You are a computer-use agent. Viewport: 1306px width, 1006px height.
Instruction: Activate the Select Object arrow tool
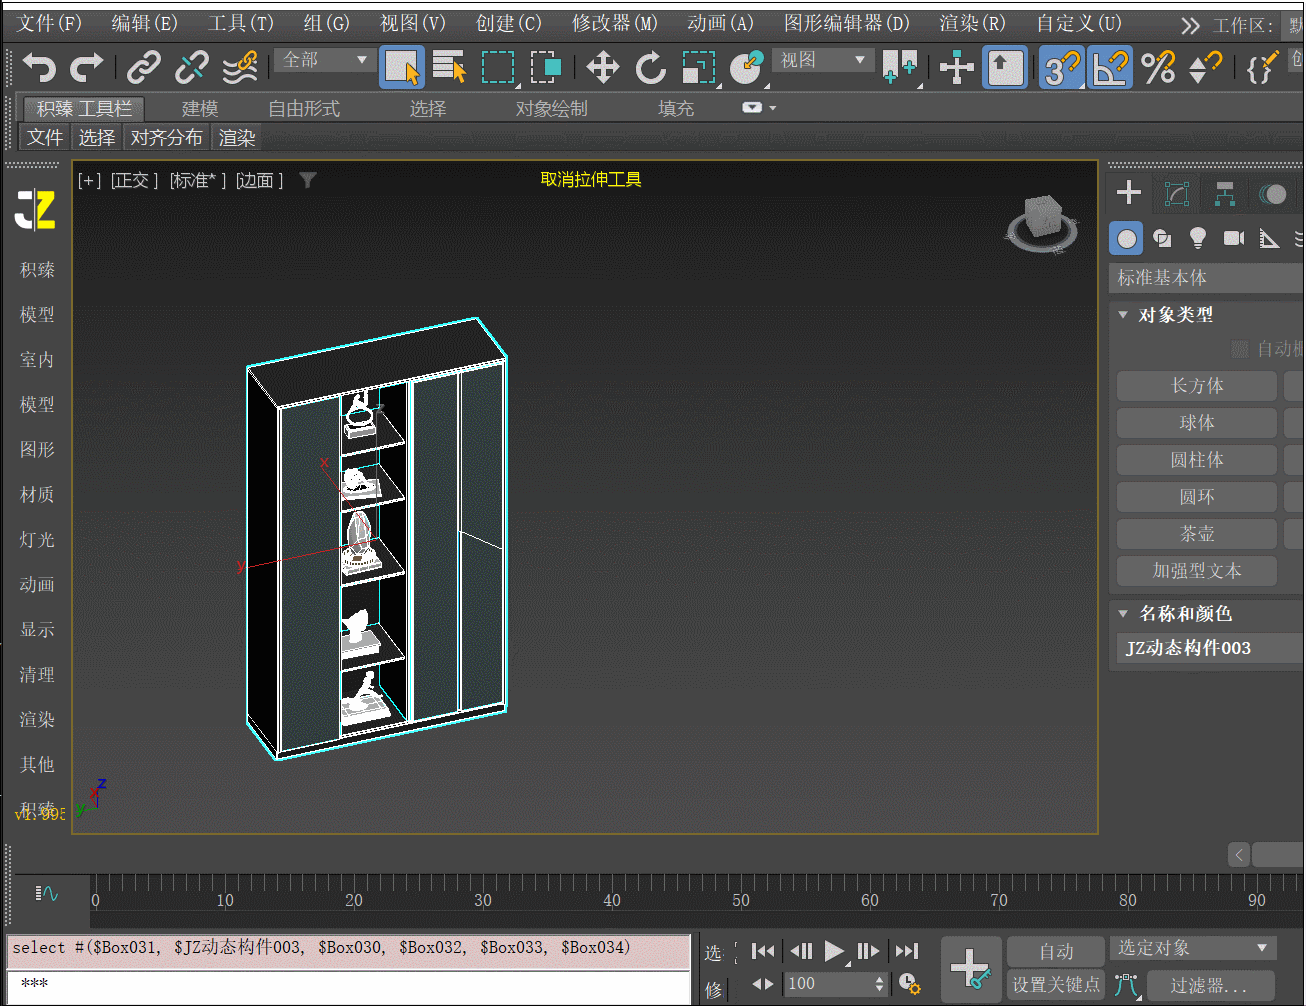click(402, 68)
